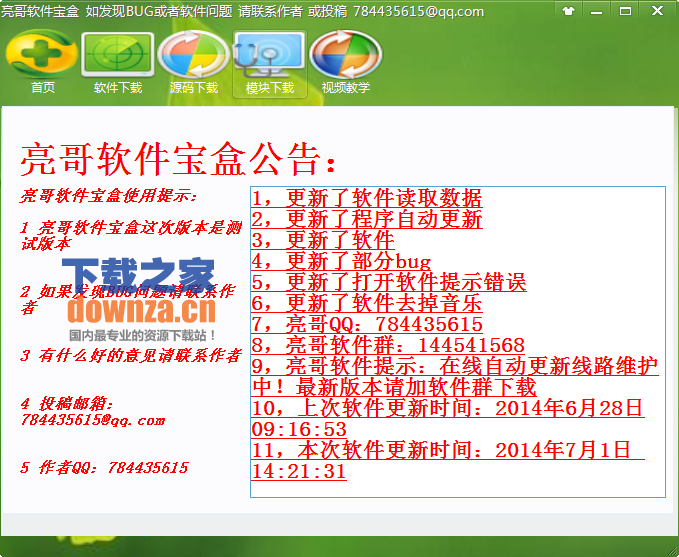Click link 10 上次软件更新时间
The image size is (679, 557).
pyautogui.click(x=448, y=418)
